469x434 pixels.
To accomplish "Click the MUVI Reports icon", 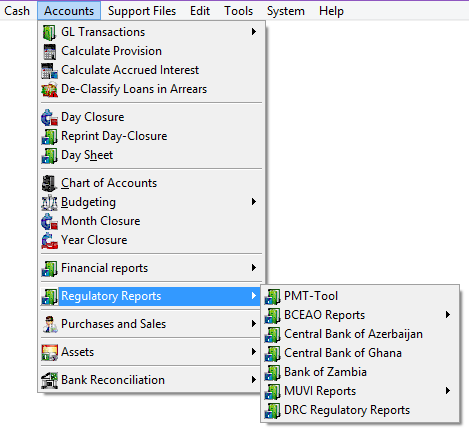I will coord(272,391).
